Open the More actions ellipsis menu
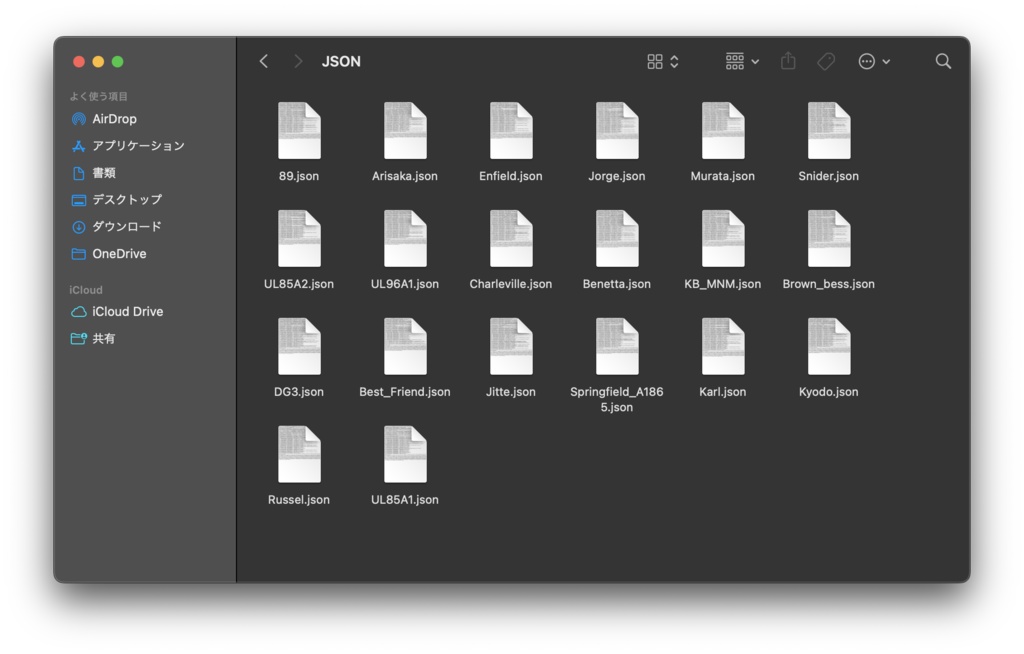This screenshot has height=654, width=1024. coord(874,61)
